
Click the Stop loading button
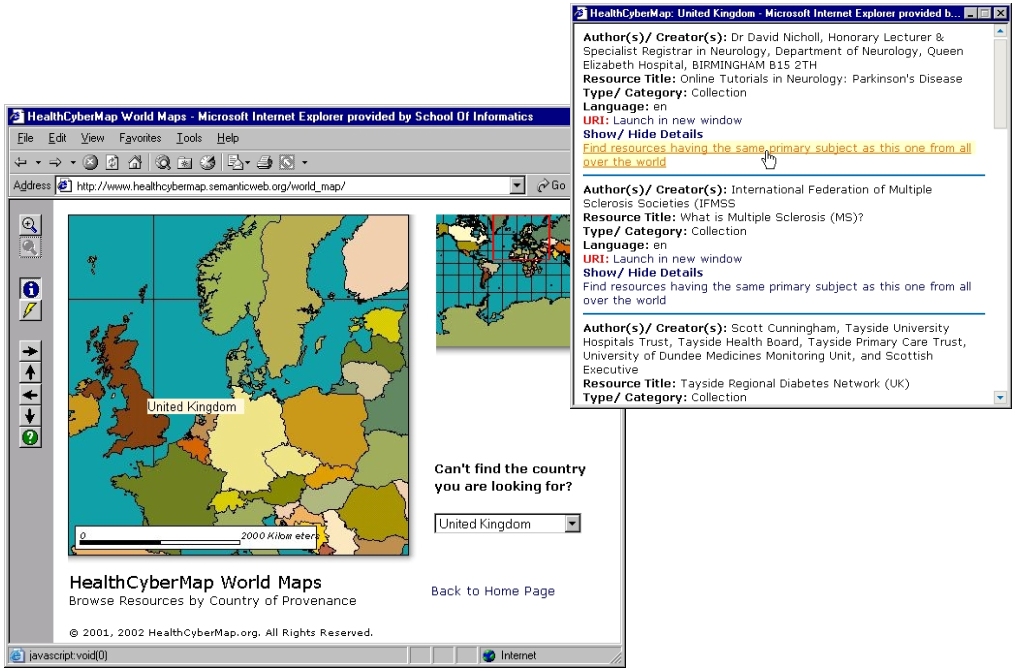91,162
